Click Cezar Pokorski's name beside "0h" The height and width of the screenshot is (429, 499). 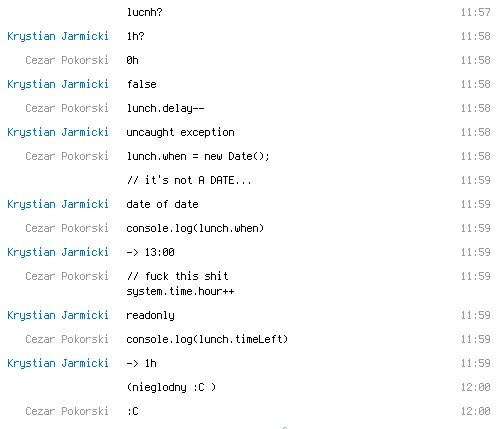click(67, 60)
